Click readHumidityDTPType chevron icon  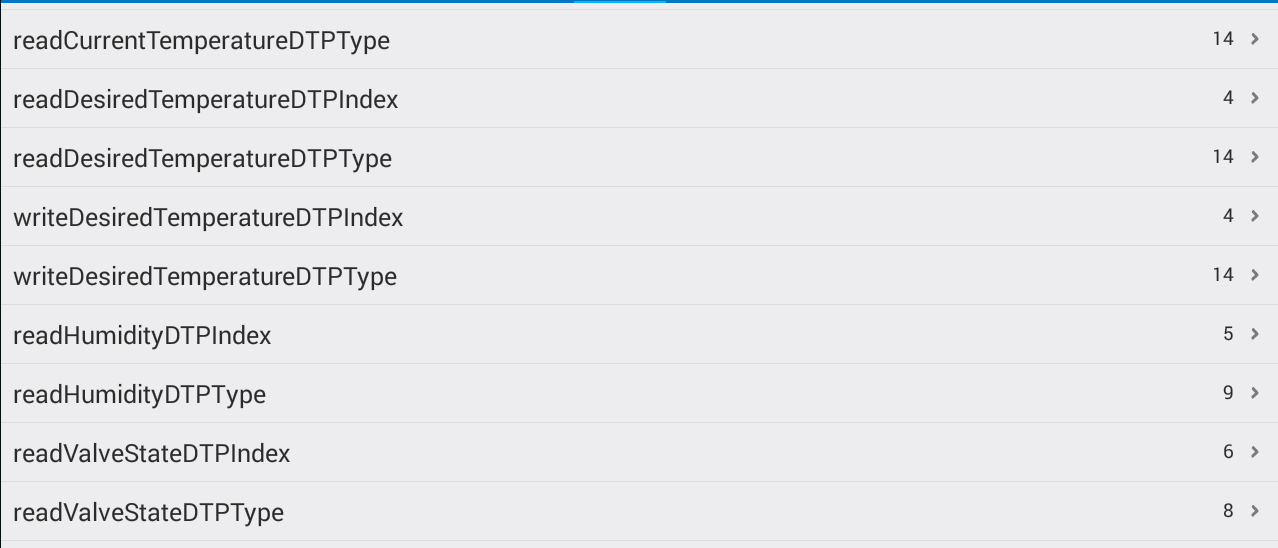(1255, 393)
